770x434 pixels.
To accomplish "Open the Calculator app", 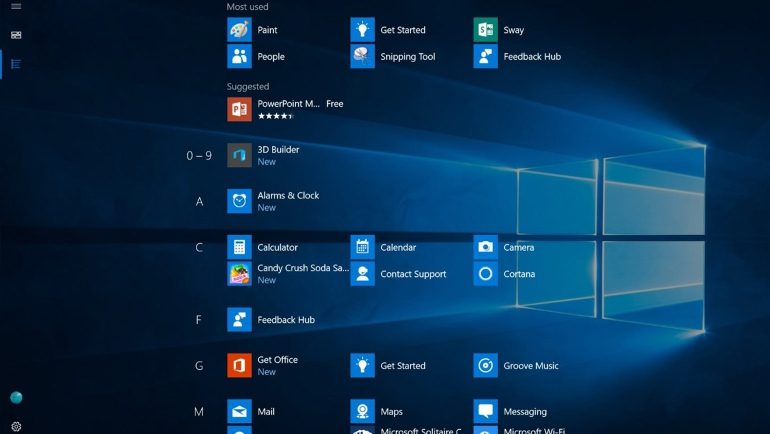I will point(239,247).
